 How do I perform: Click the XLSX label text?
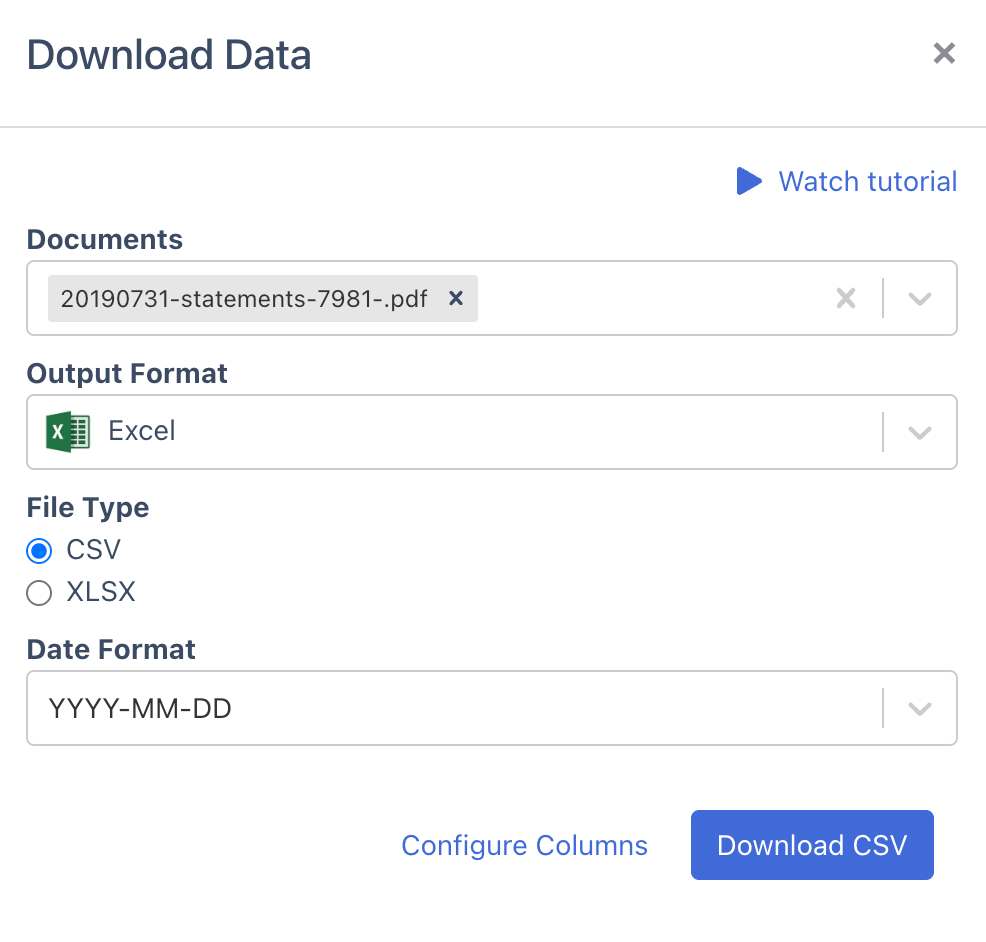99,592
